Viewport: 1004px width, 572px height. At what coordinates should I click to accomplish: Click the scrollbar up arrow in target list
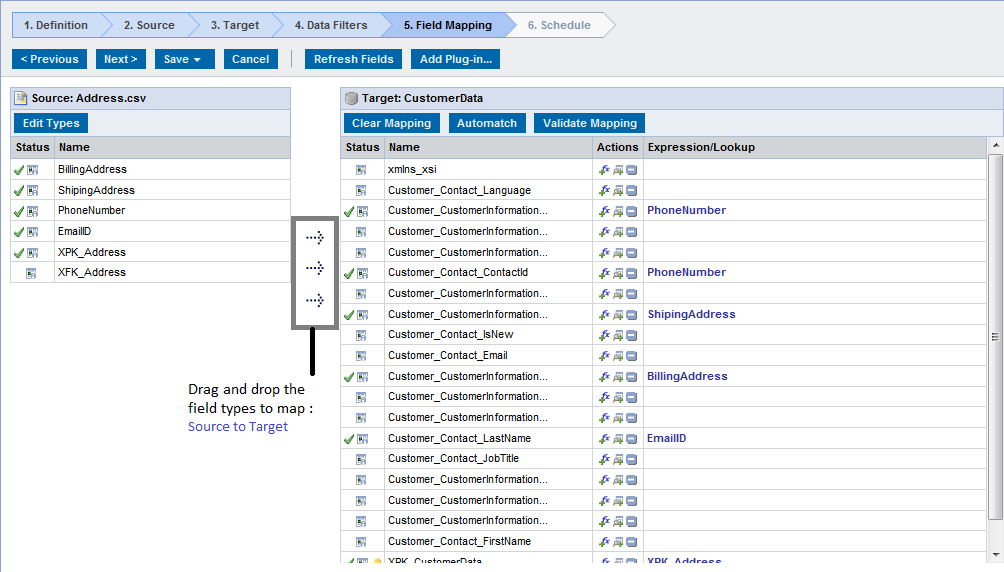click(995, 145)
